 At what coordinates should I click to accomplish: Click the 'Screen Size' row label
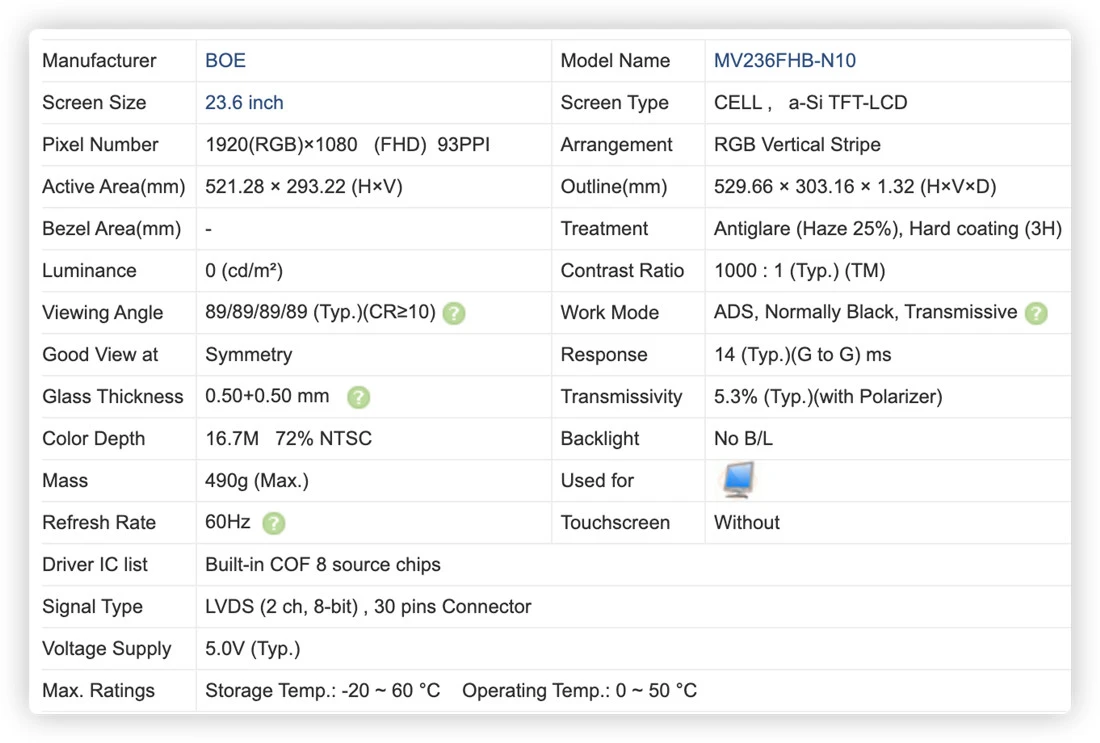(x=94, y=102)
